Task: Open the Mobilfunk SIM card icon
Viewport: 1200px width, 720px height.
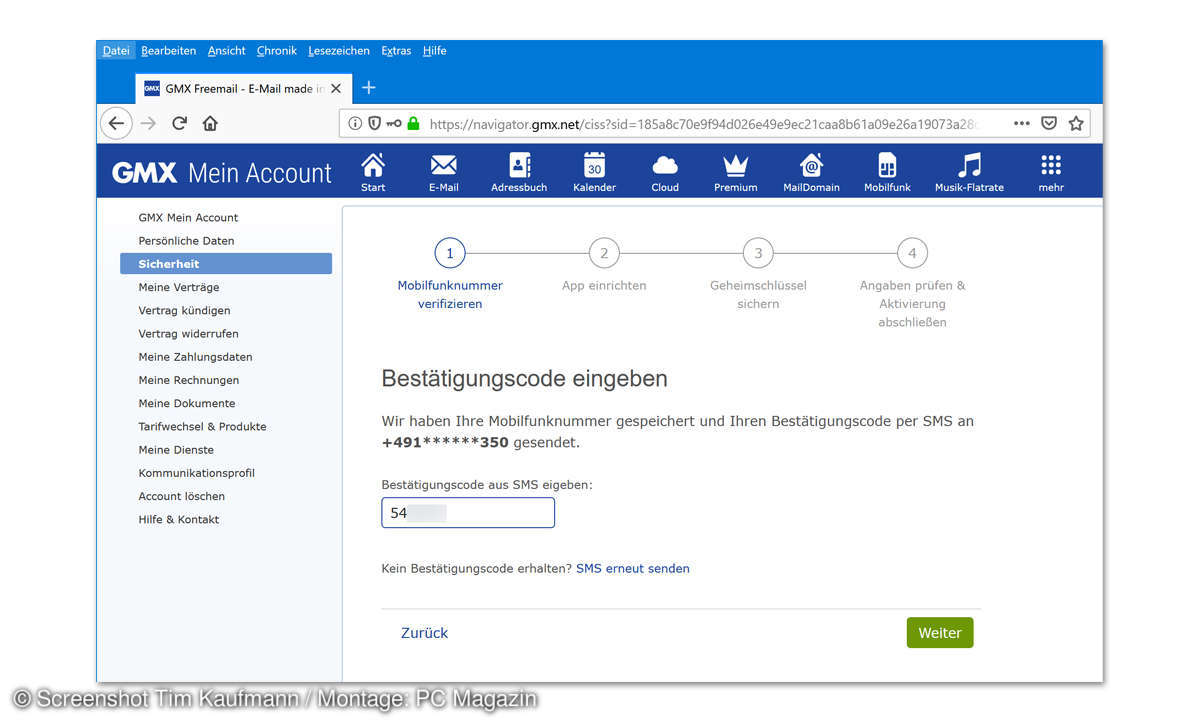Action: tap(887, 165)
